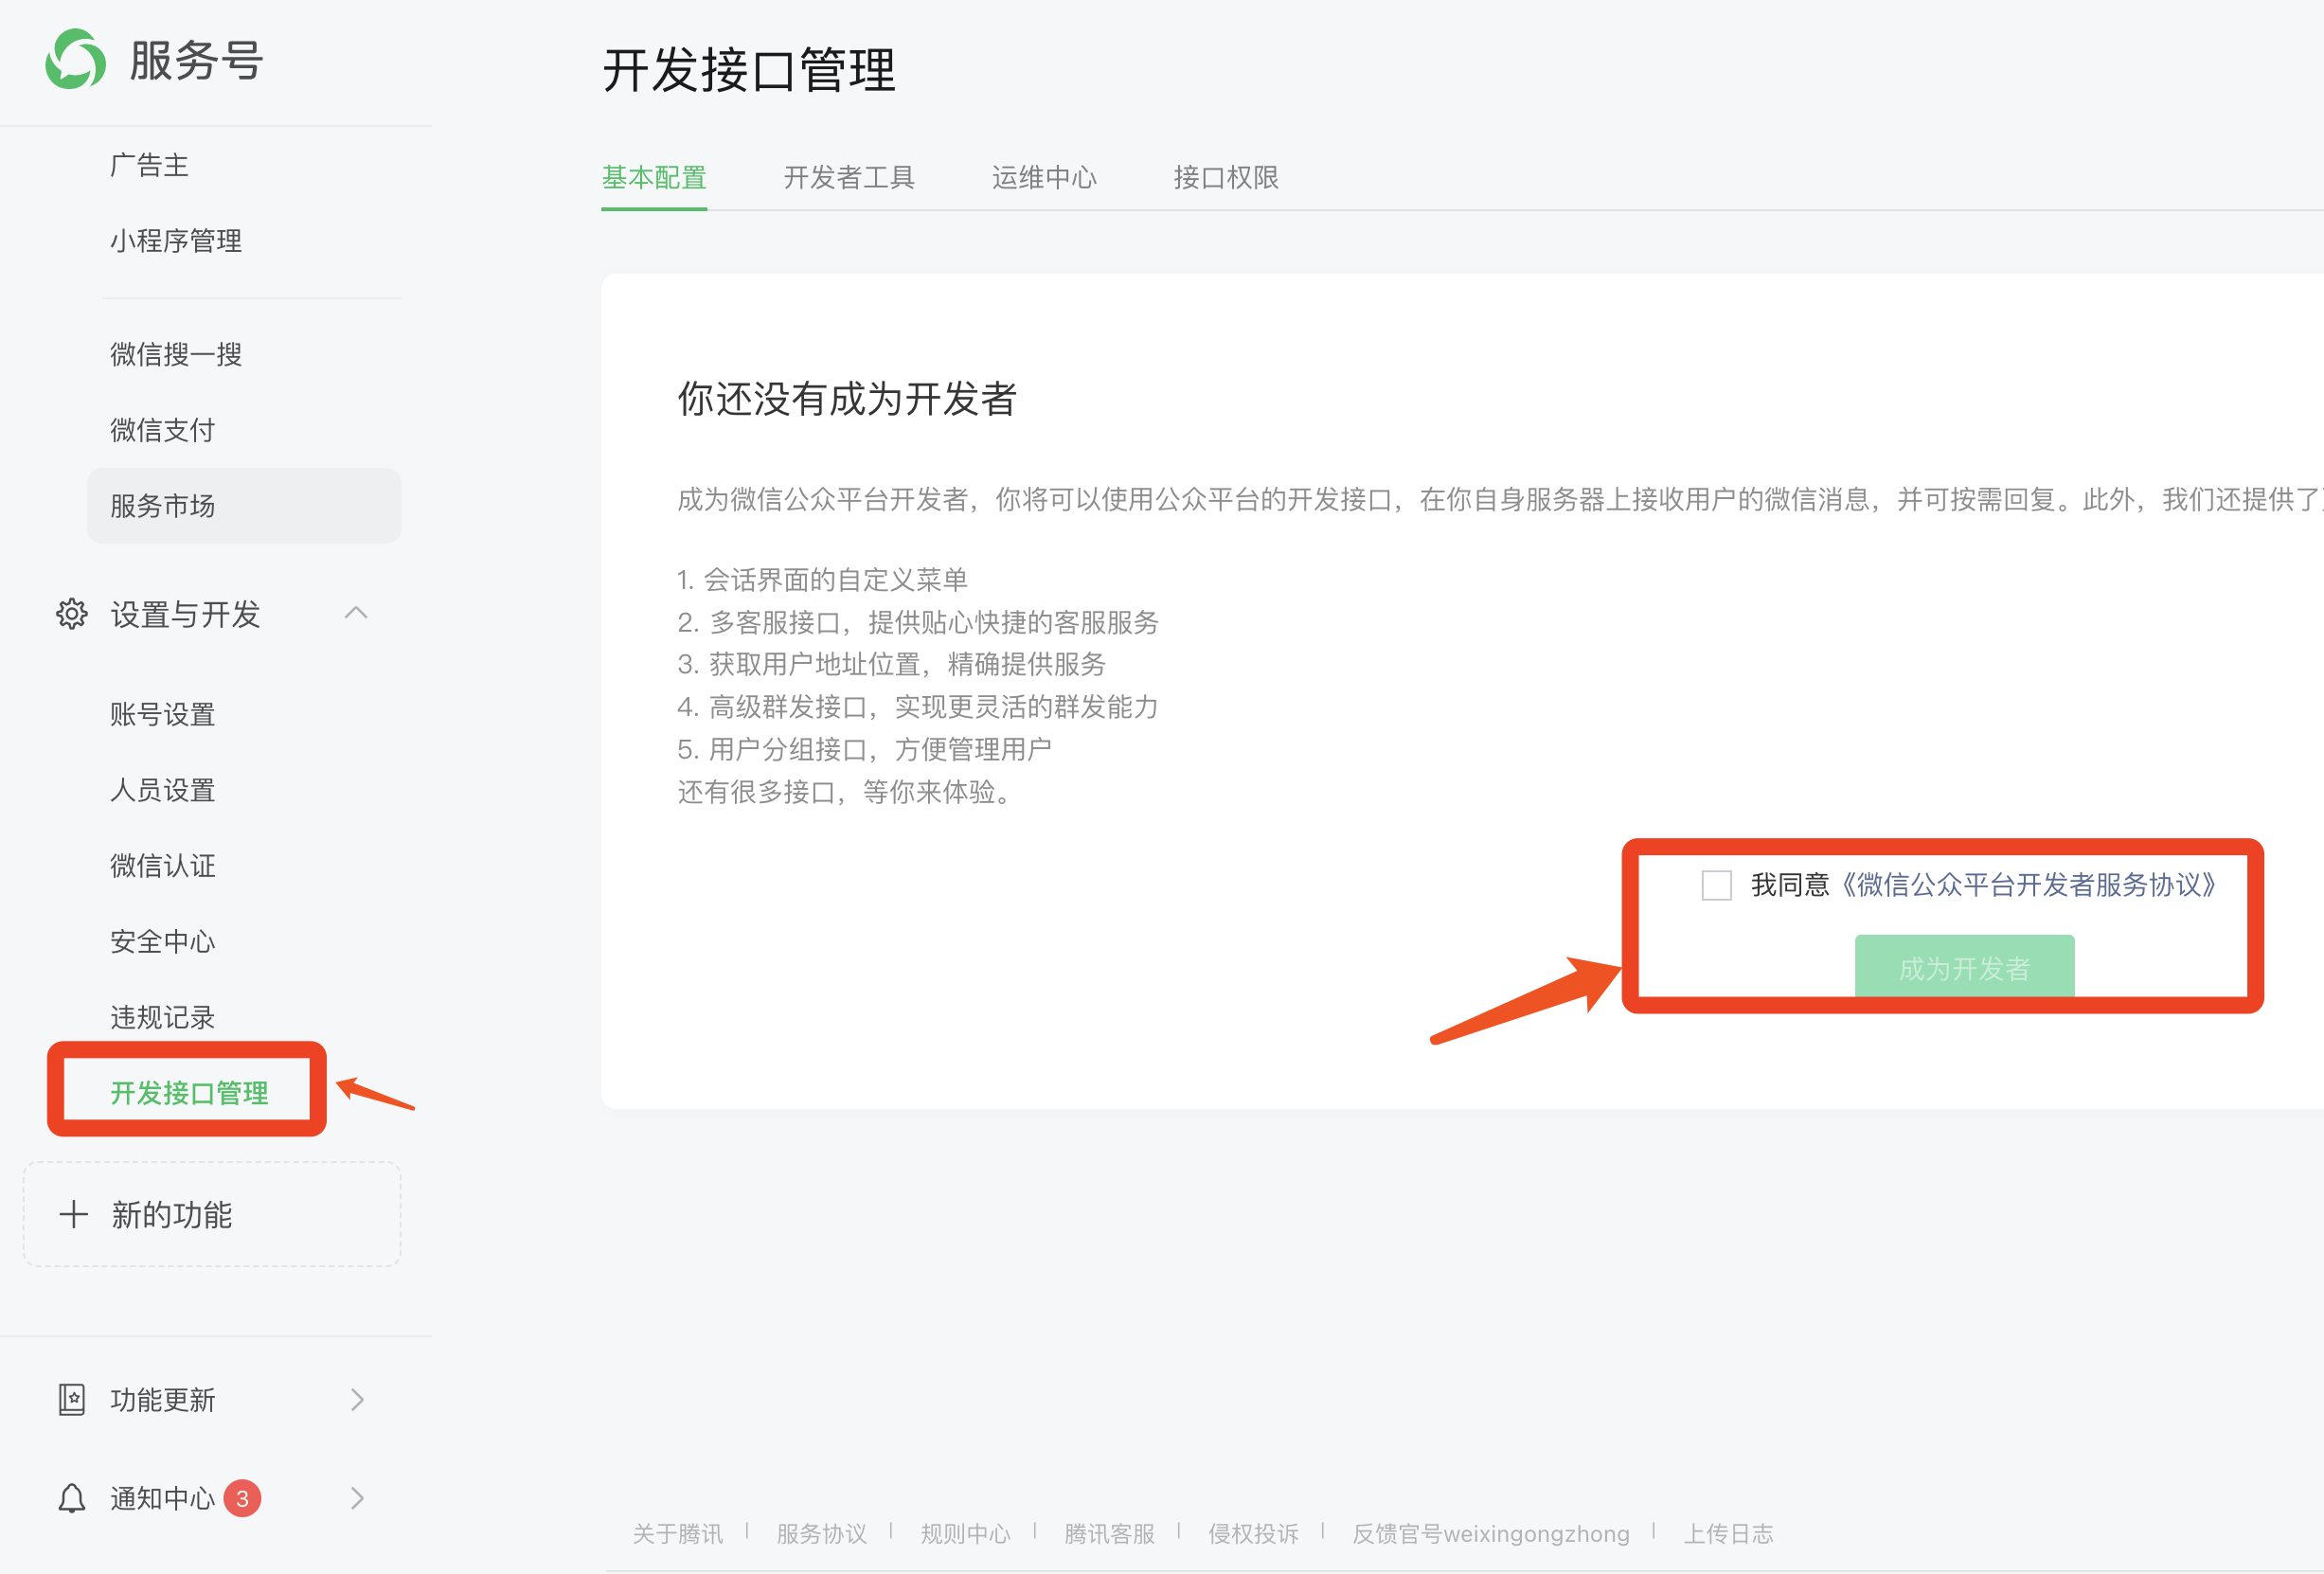The height and width of the screenshot is (1574, 2324).
Task: Expand 通知中心 with its right chevron
Action: pos(357,1498)
